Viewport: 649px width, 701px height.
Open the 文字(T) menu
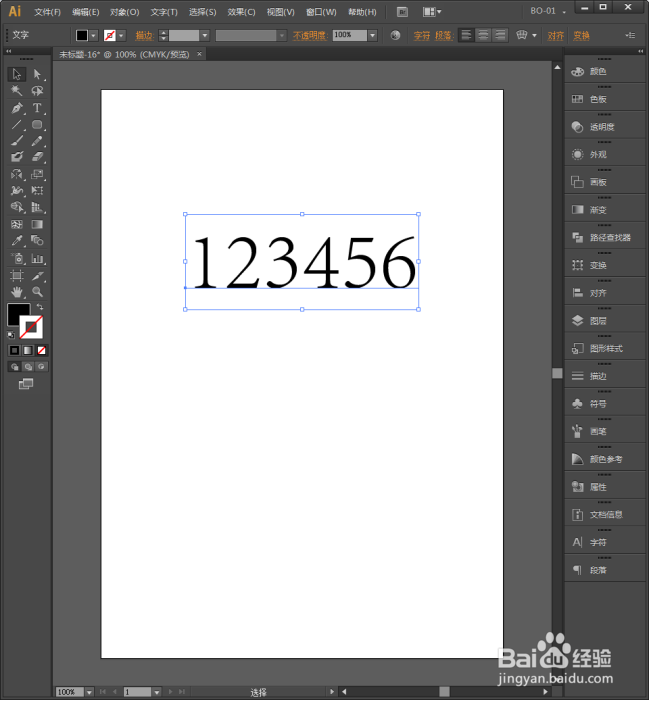click(164, 12)
